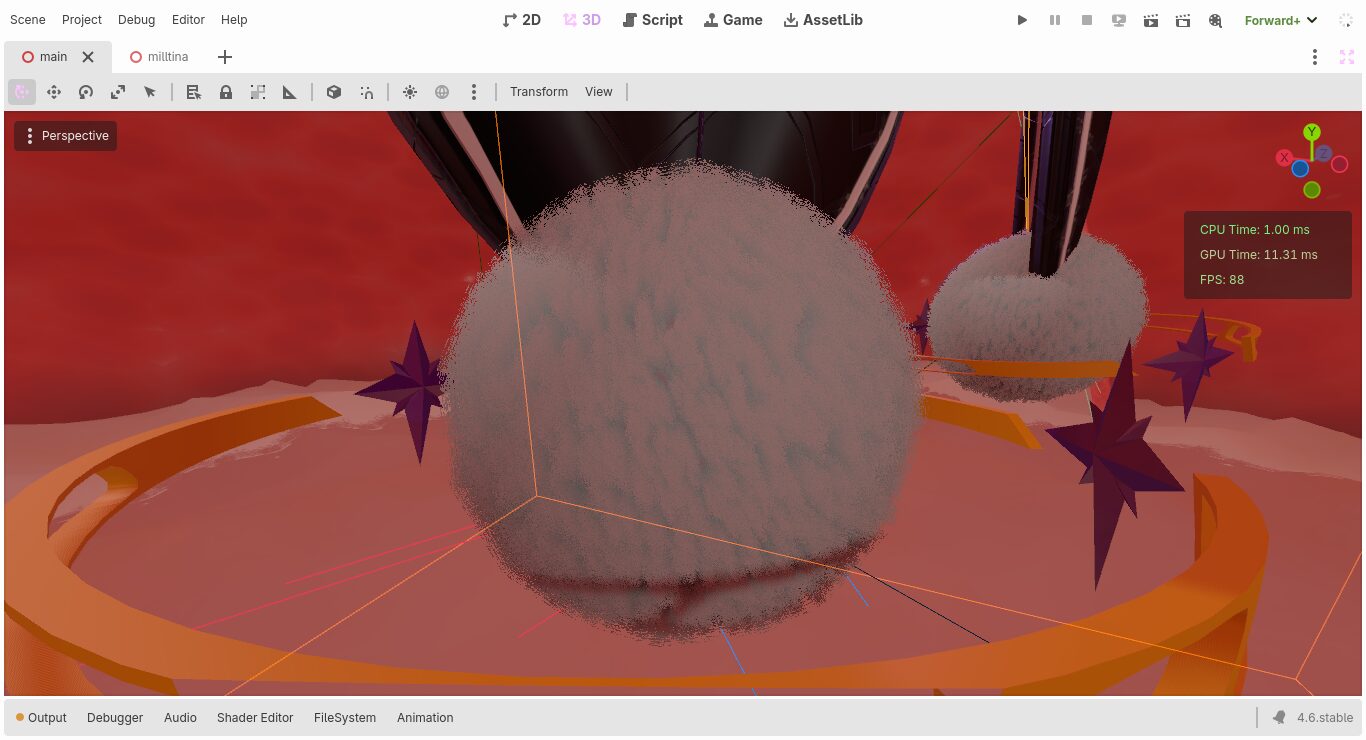Open the Project menu

click(82, 20)
